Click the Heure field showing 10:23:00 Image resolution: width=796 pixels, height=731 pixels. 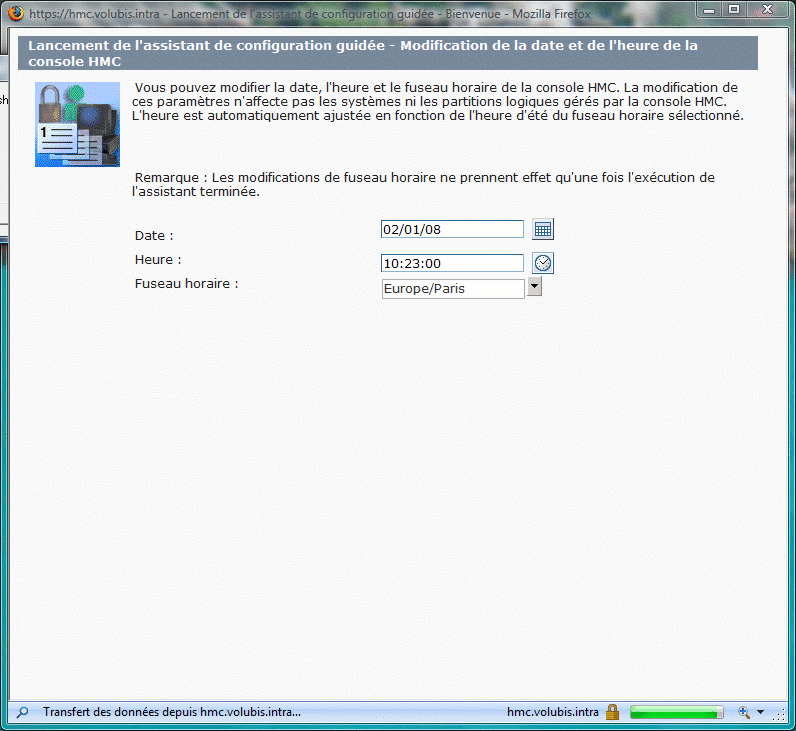pyautogui.click(x=452, y=263)
